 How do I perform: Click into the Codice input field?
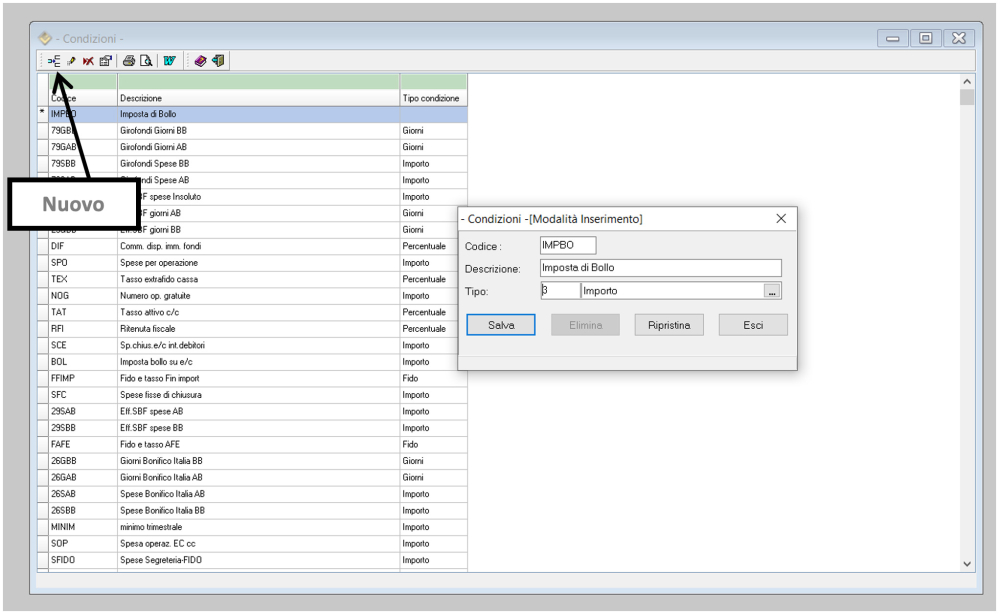pyautogui.click(x=567, y=245)
